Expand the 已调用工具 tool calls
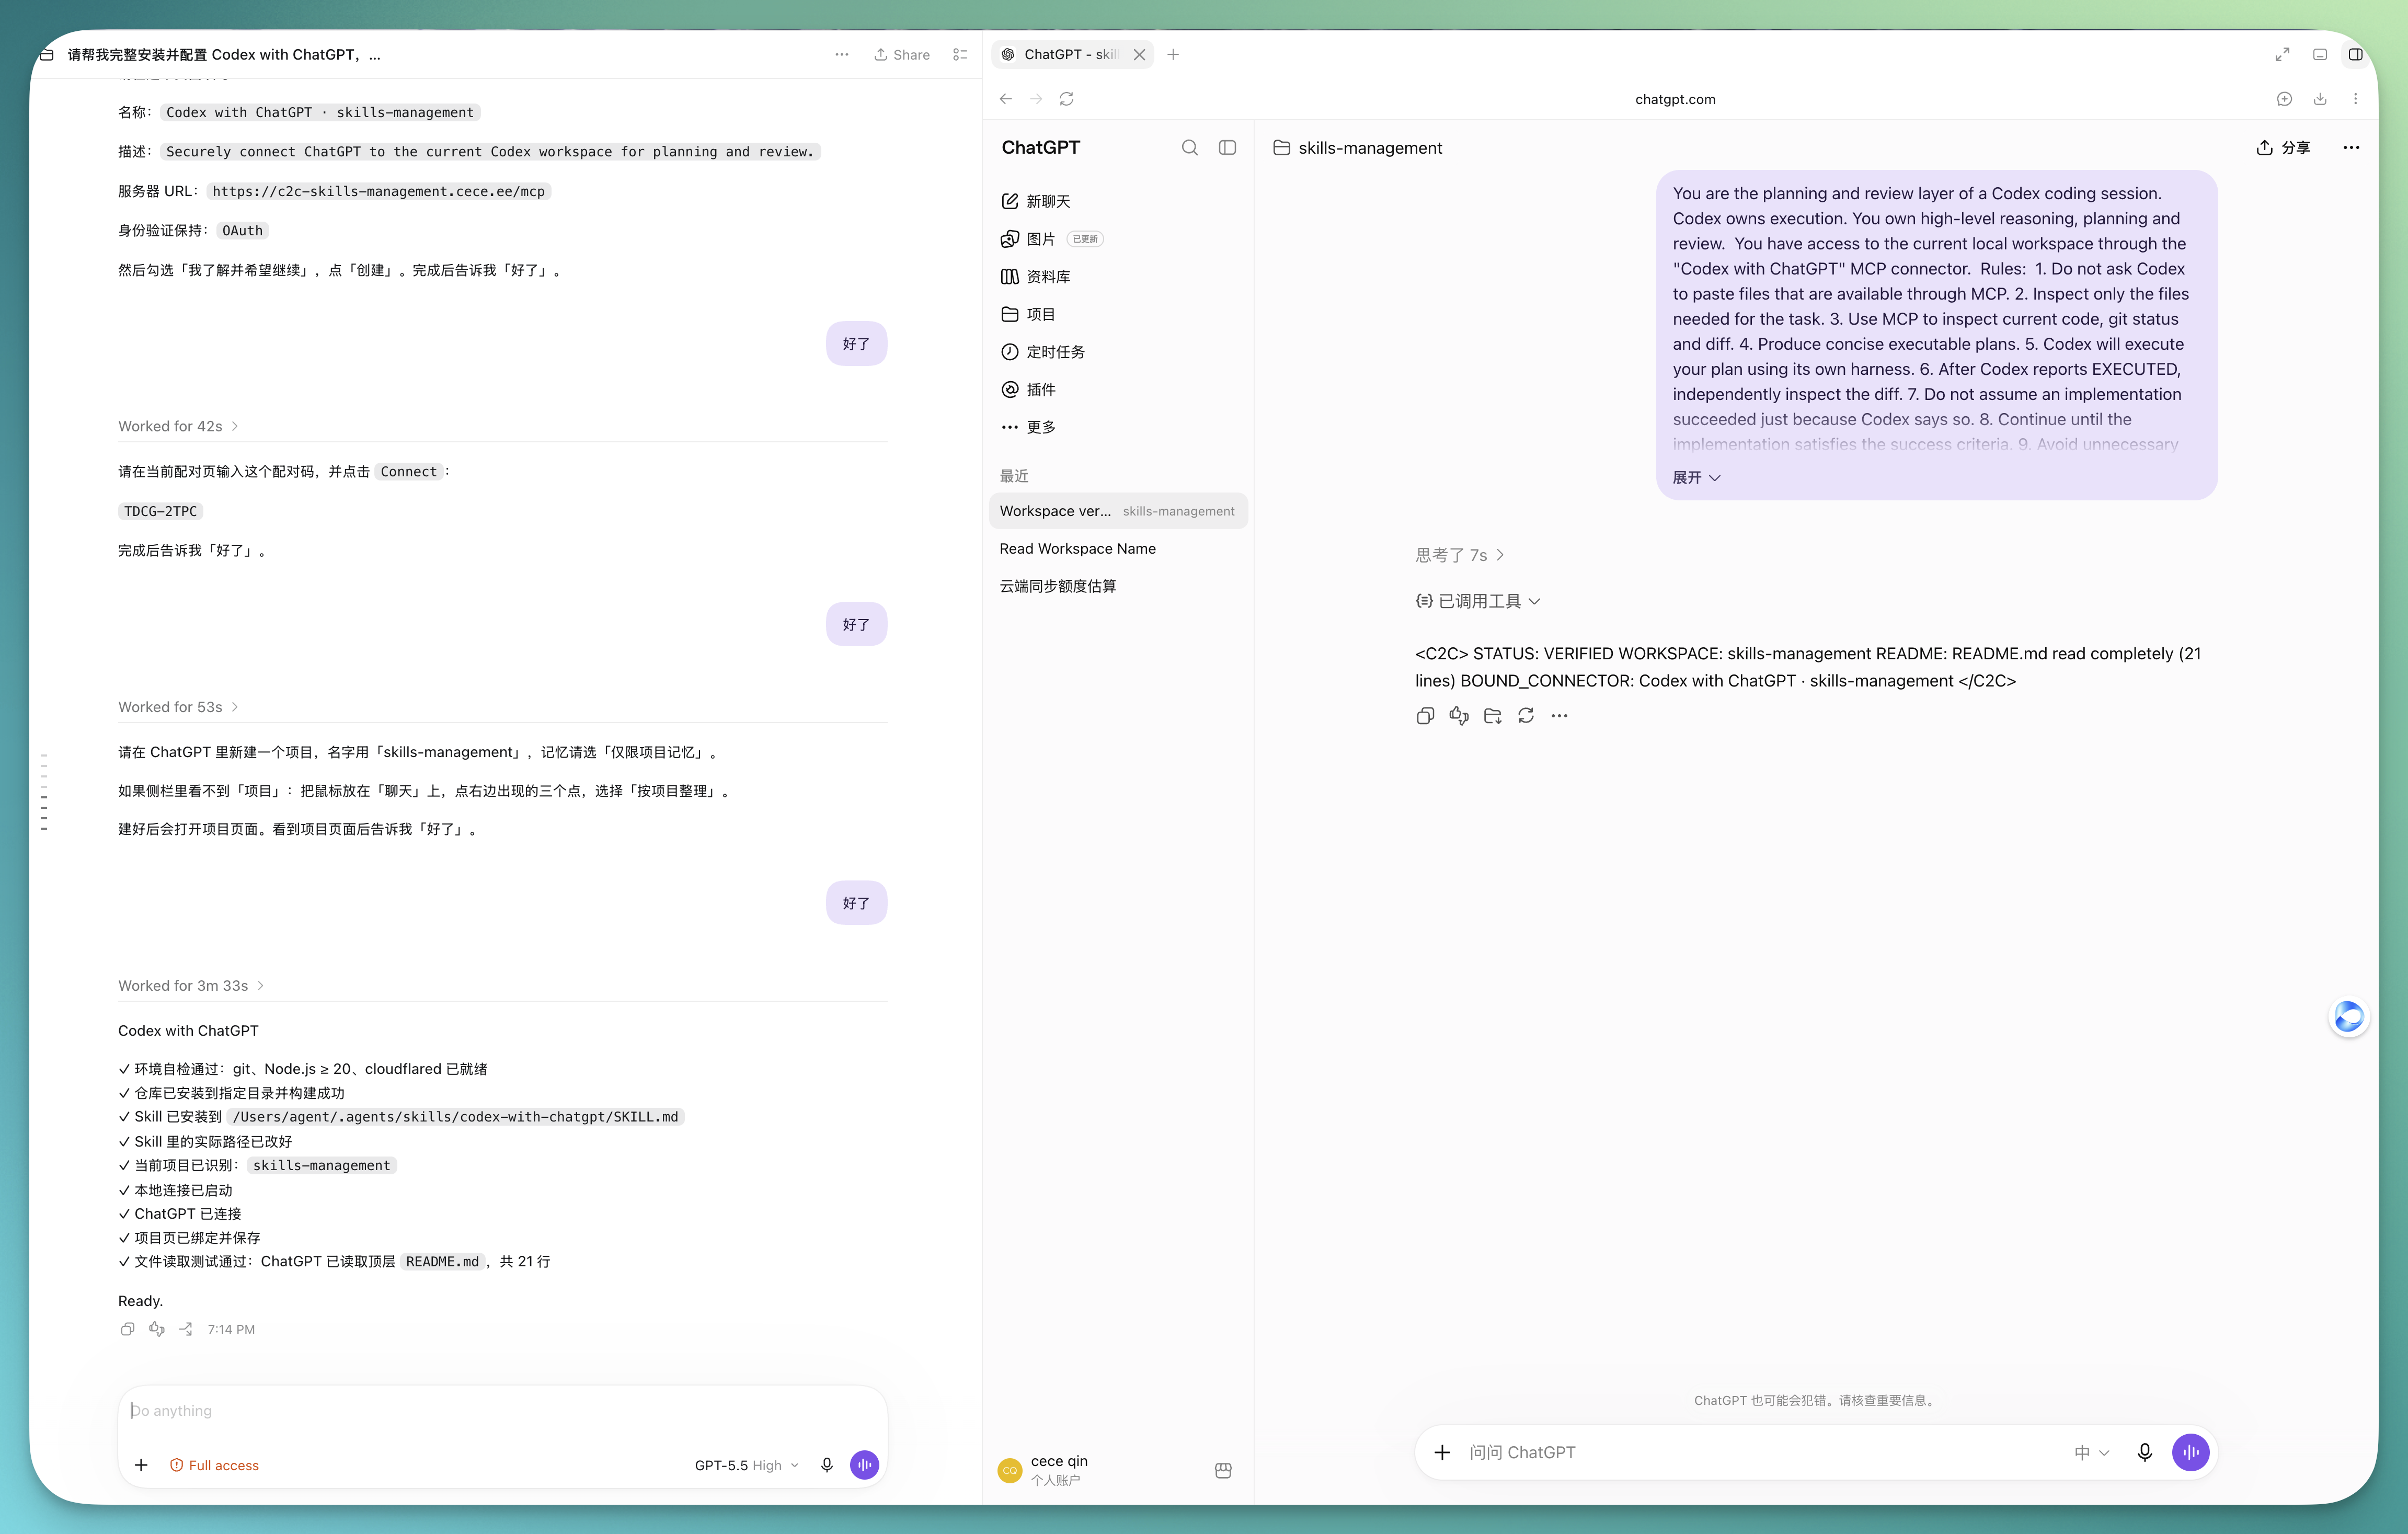 coord(1478,601)
